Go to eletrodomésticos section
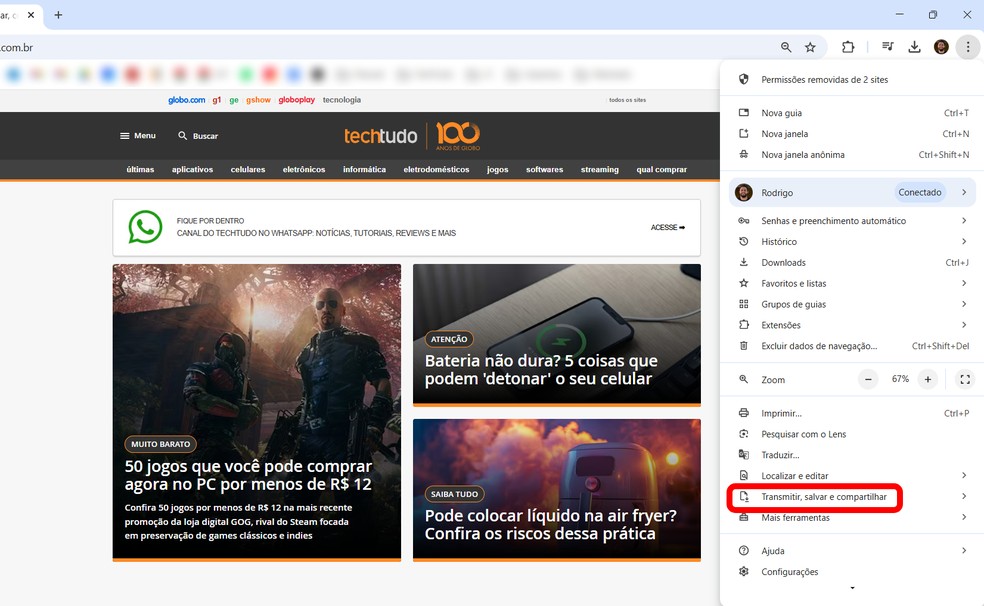The width and height of the screenshot is (984, 606). tap(436, 169)
